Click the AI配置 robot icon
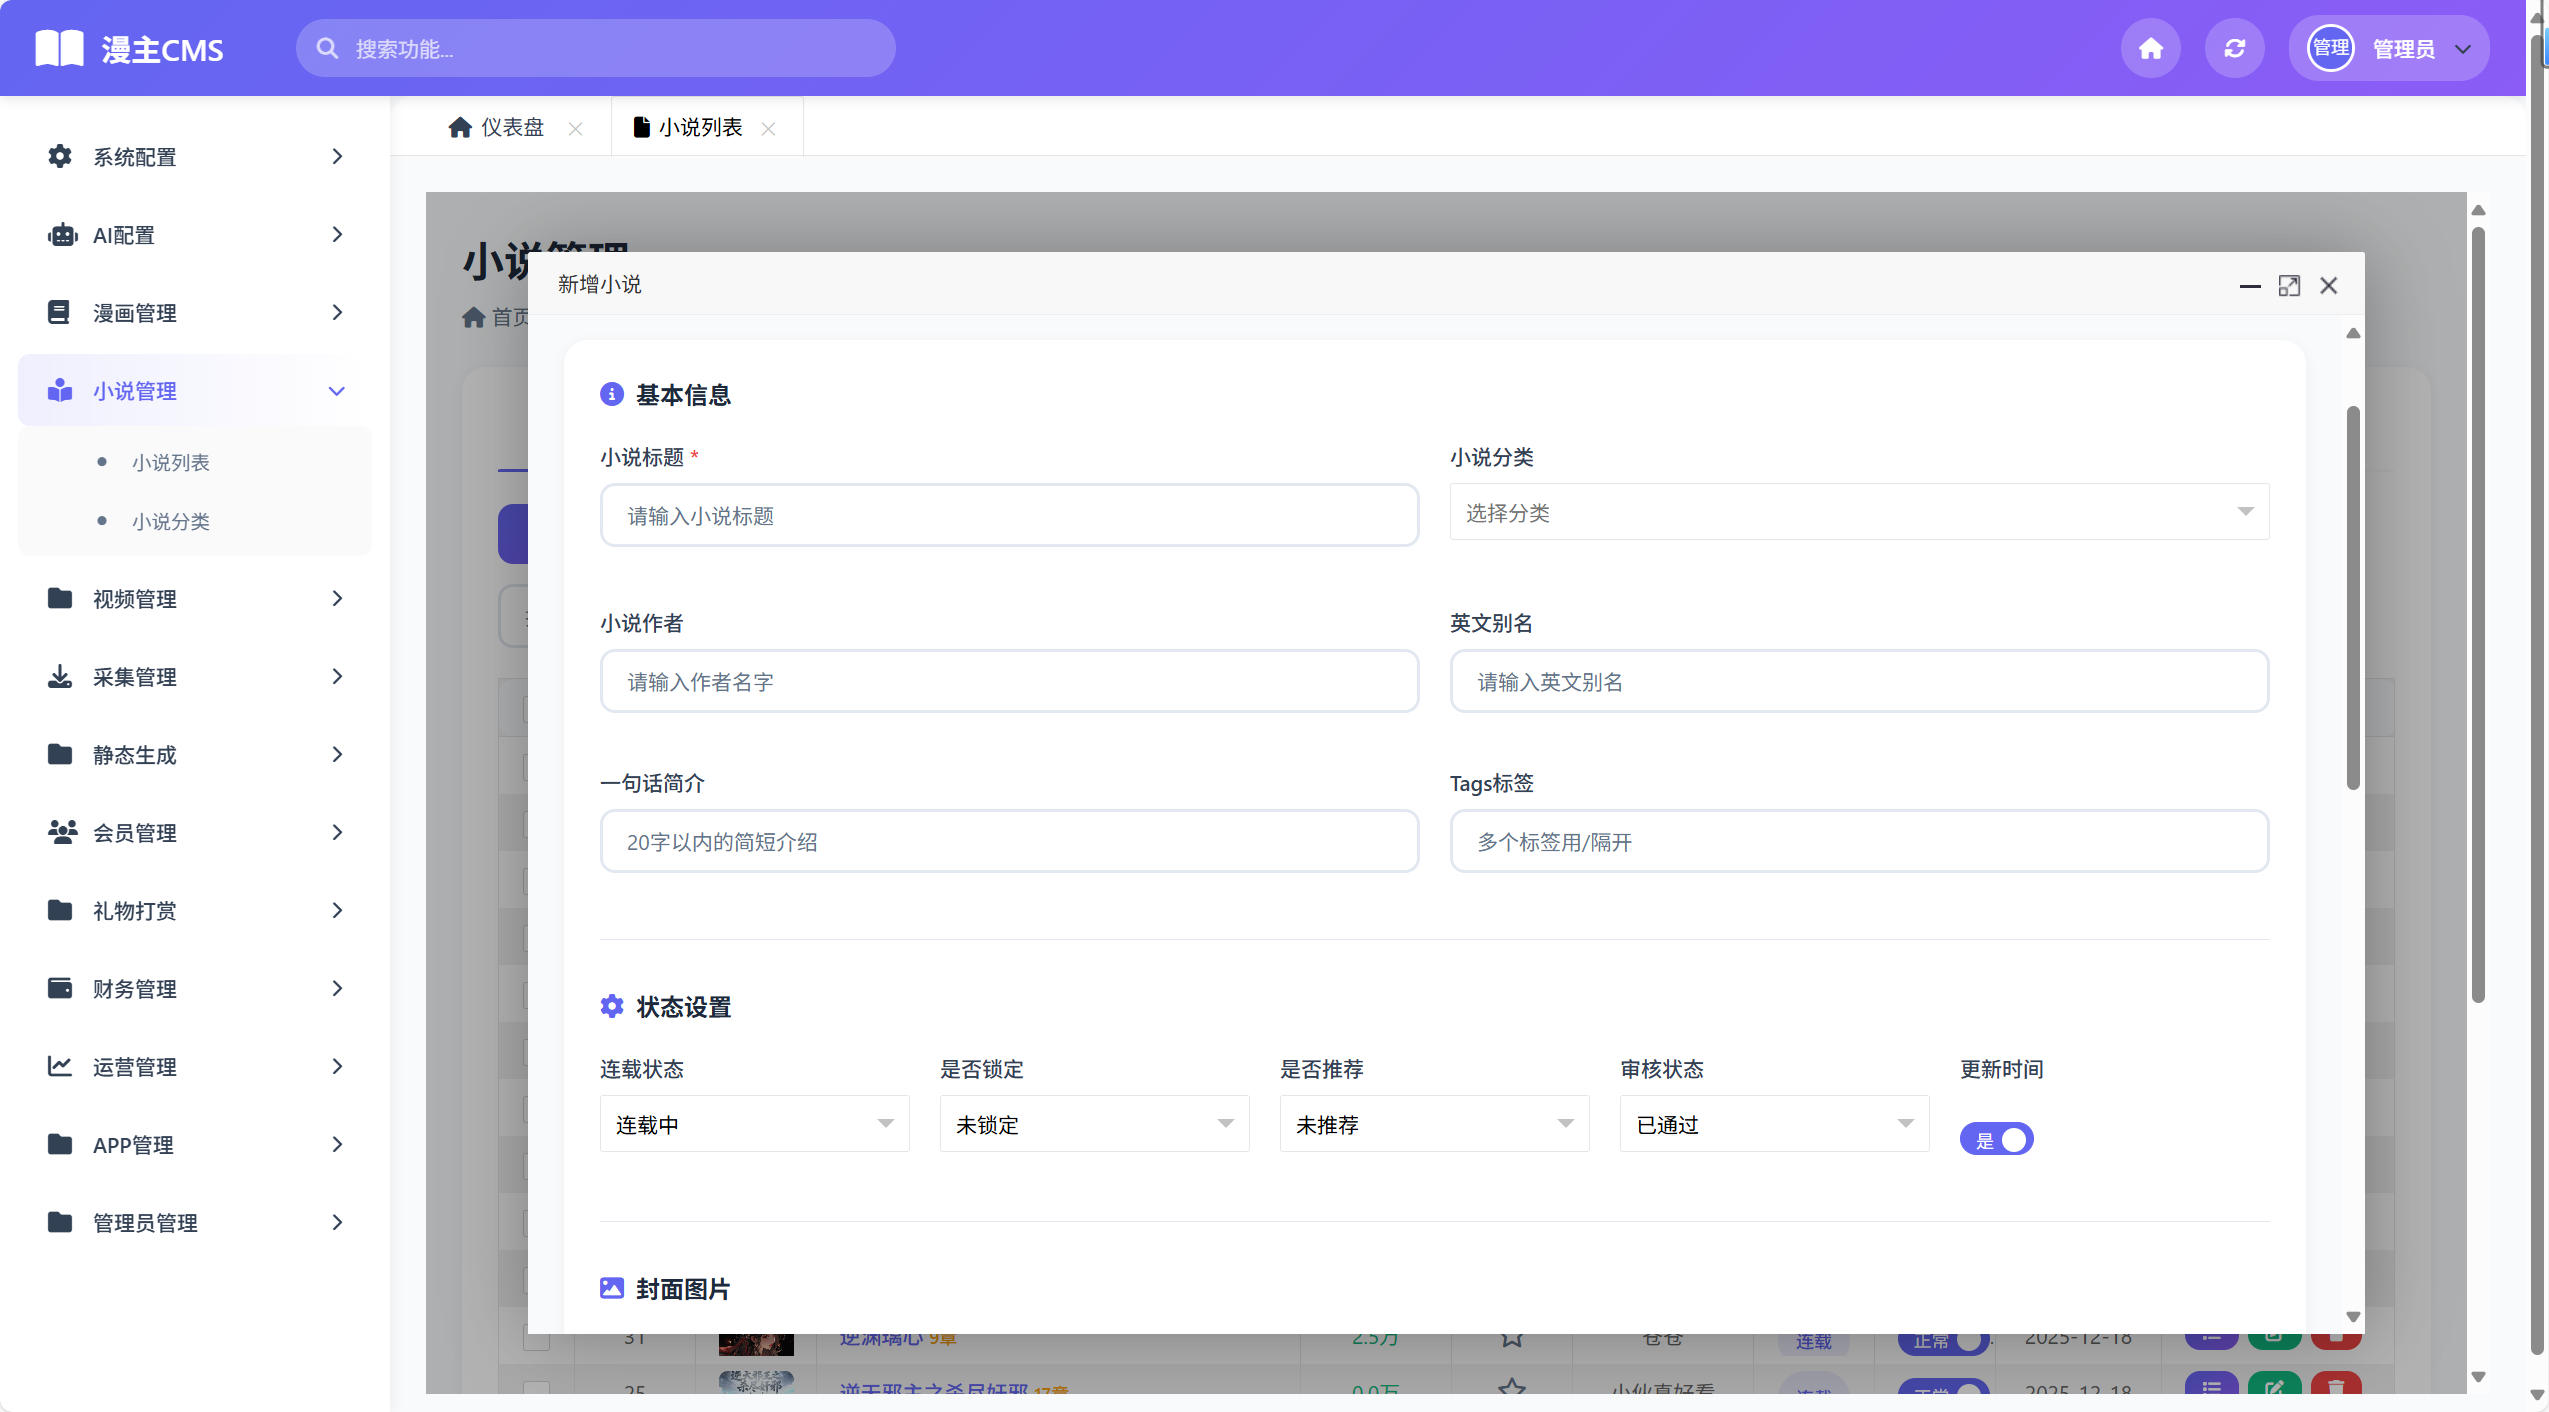This screenshot has height=1412, width=2549. (59, 234)
